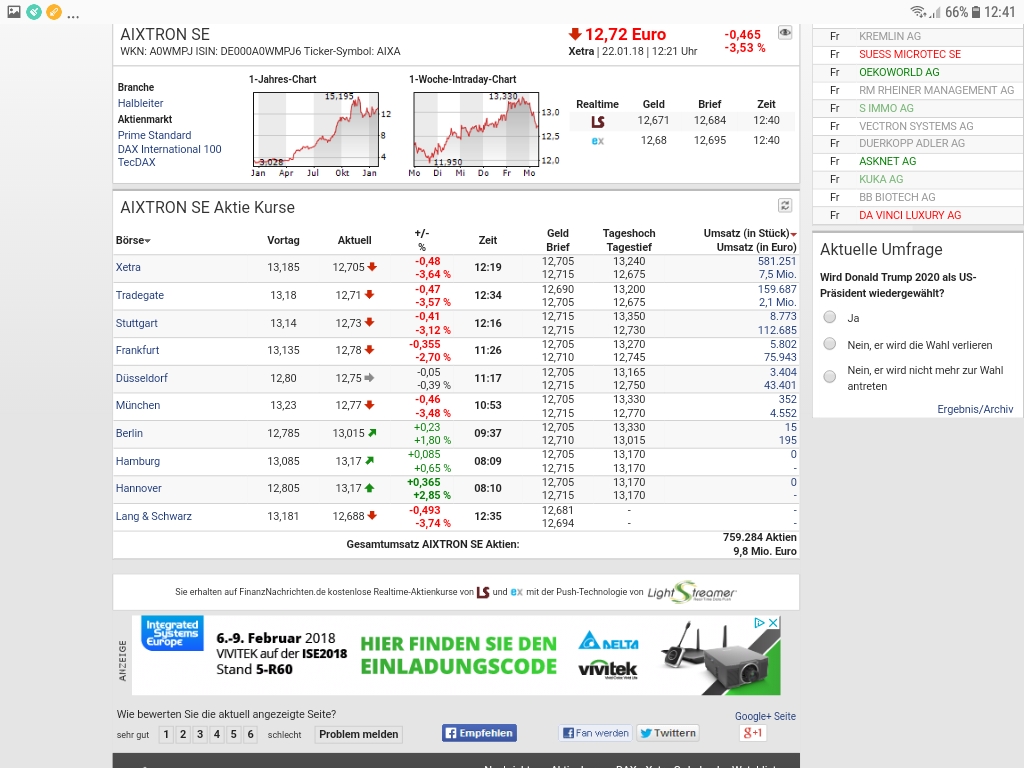Screen dimensions: 1024x768
Task: Open the DAX International 100 link
Action: click(170, 149)
